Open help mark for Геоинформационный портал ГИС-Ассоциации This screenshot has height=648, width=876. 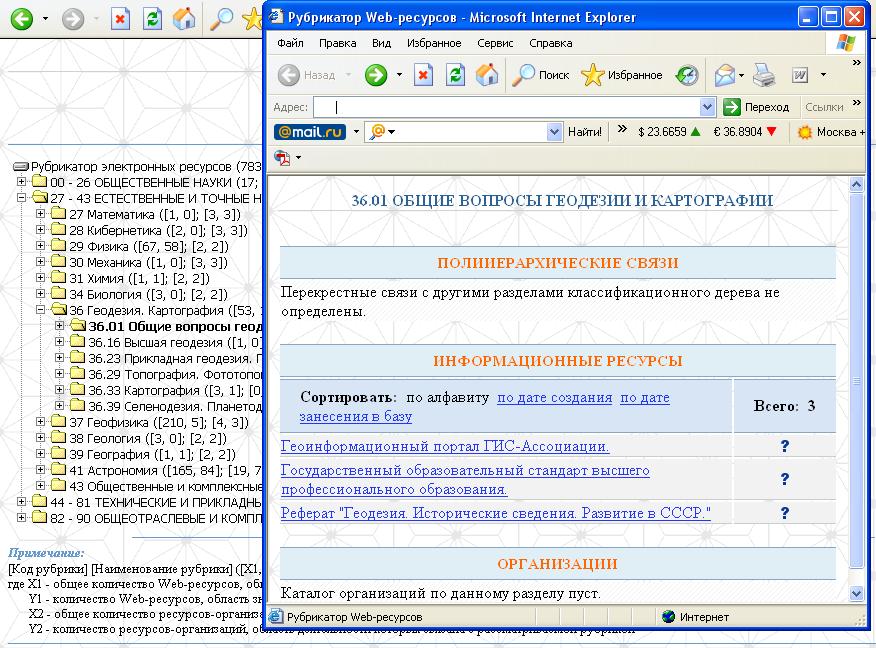[784, 446]
